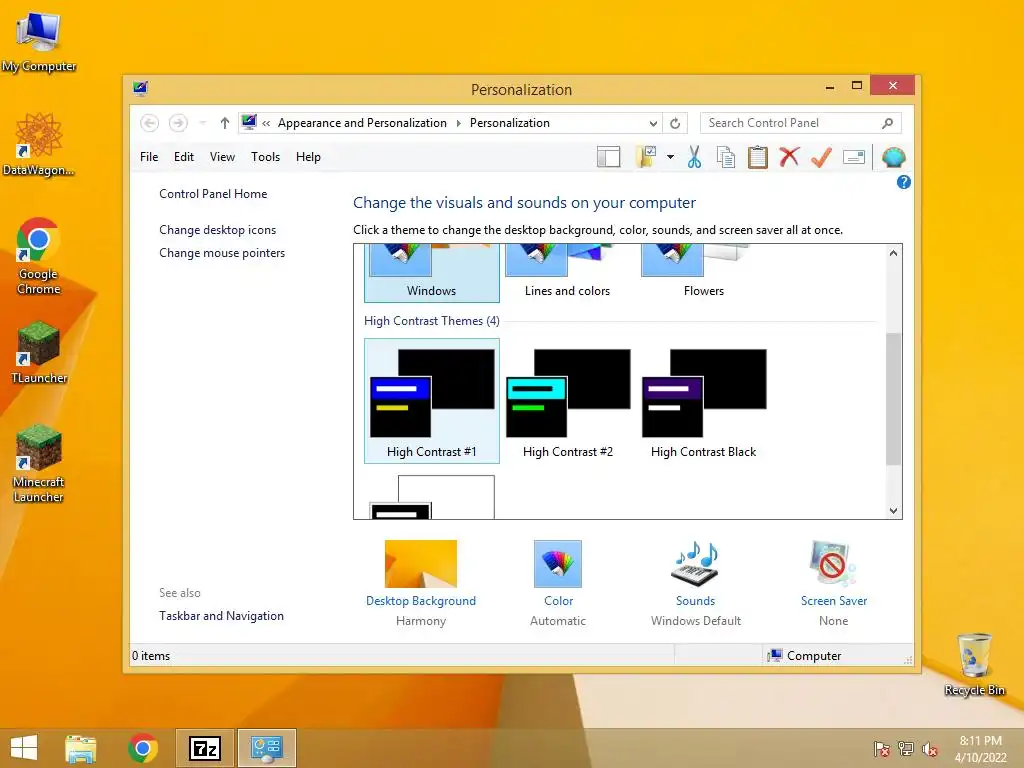1024x768 pixels.
Task: Select the Minecraft Launcher desktop shortcut
Action: pyautogui.click(x=39, y=464)
